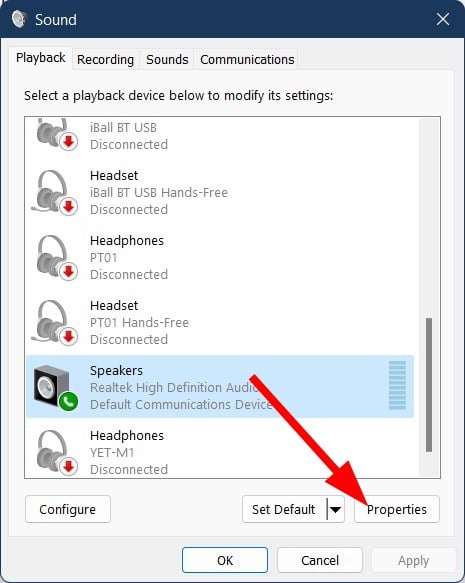Select the Playback tab
Image resolution: width=465 pixels, height=583 pixels.
click(41, 58)
